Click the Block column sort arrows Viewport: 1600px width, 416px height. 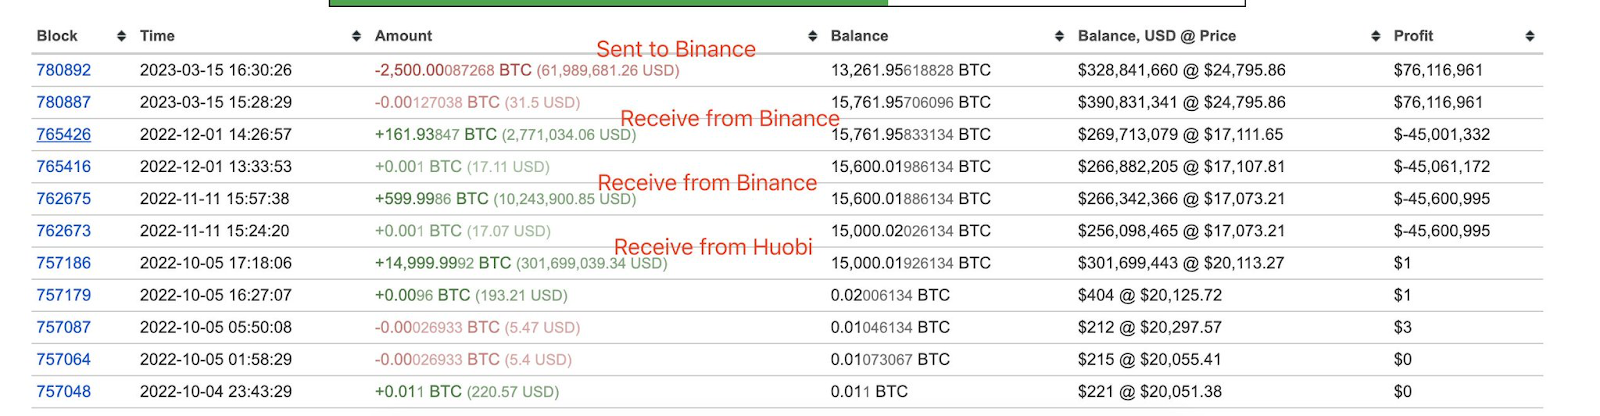pos(121,36)
